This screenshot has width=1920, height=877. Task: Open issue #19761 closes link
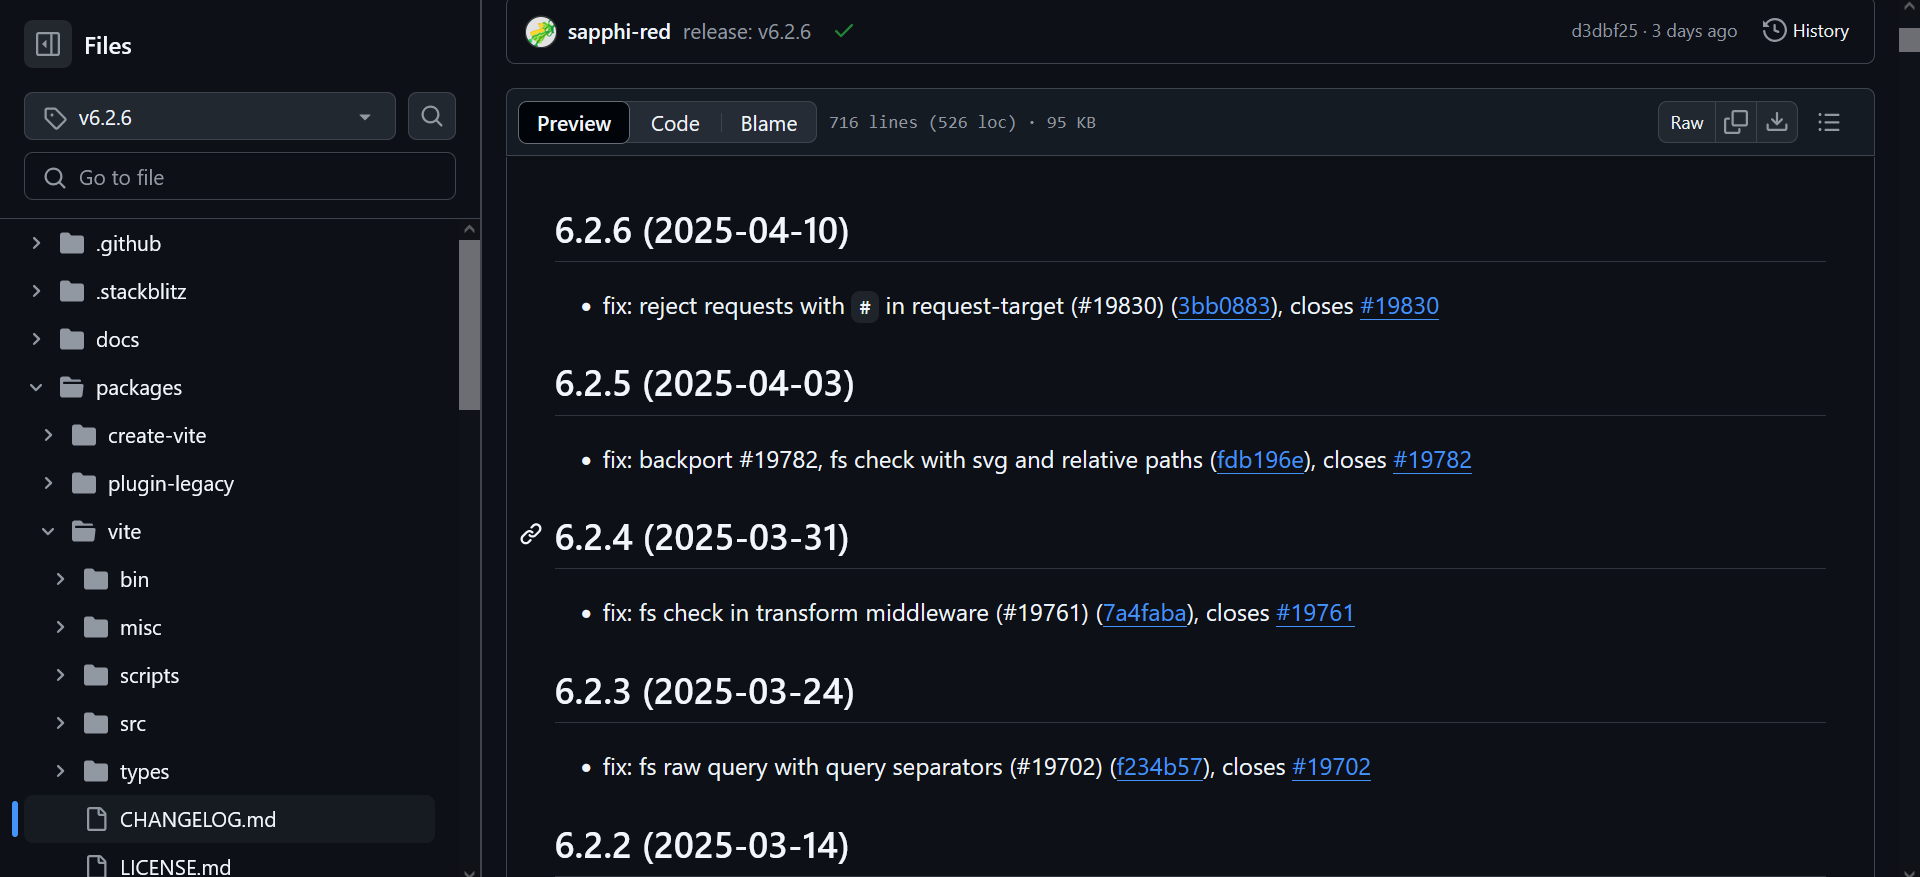click(1315, 613)
